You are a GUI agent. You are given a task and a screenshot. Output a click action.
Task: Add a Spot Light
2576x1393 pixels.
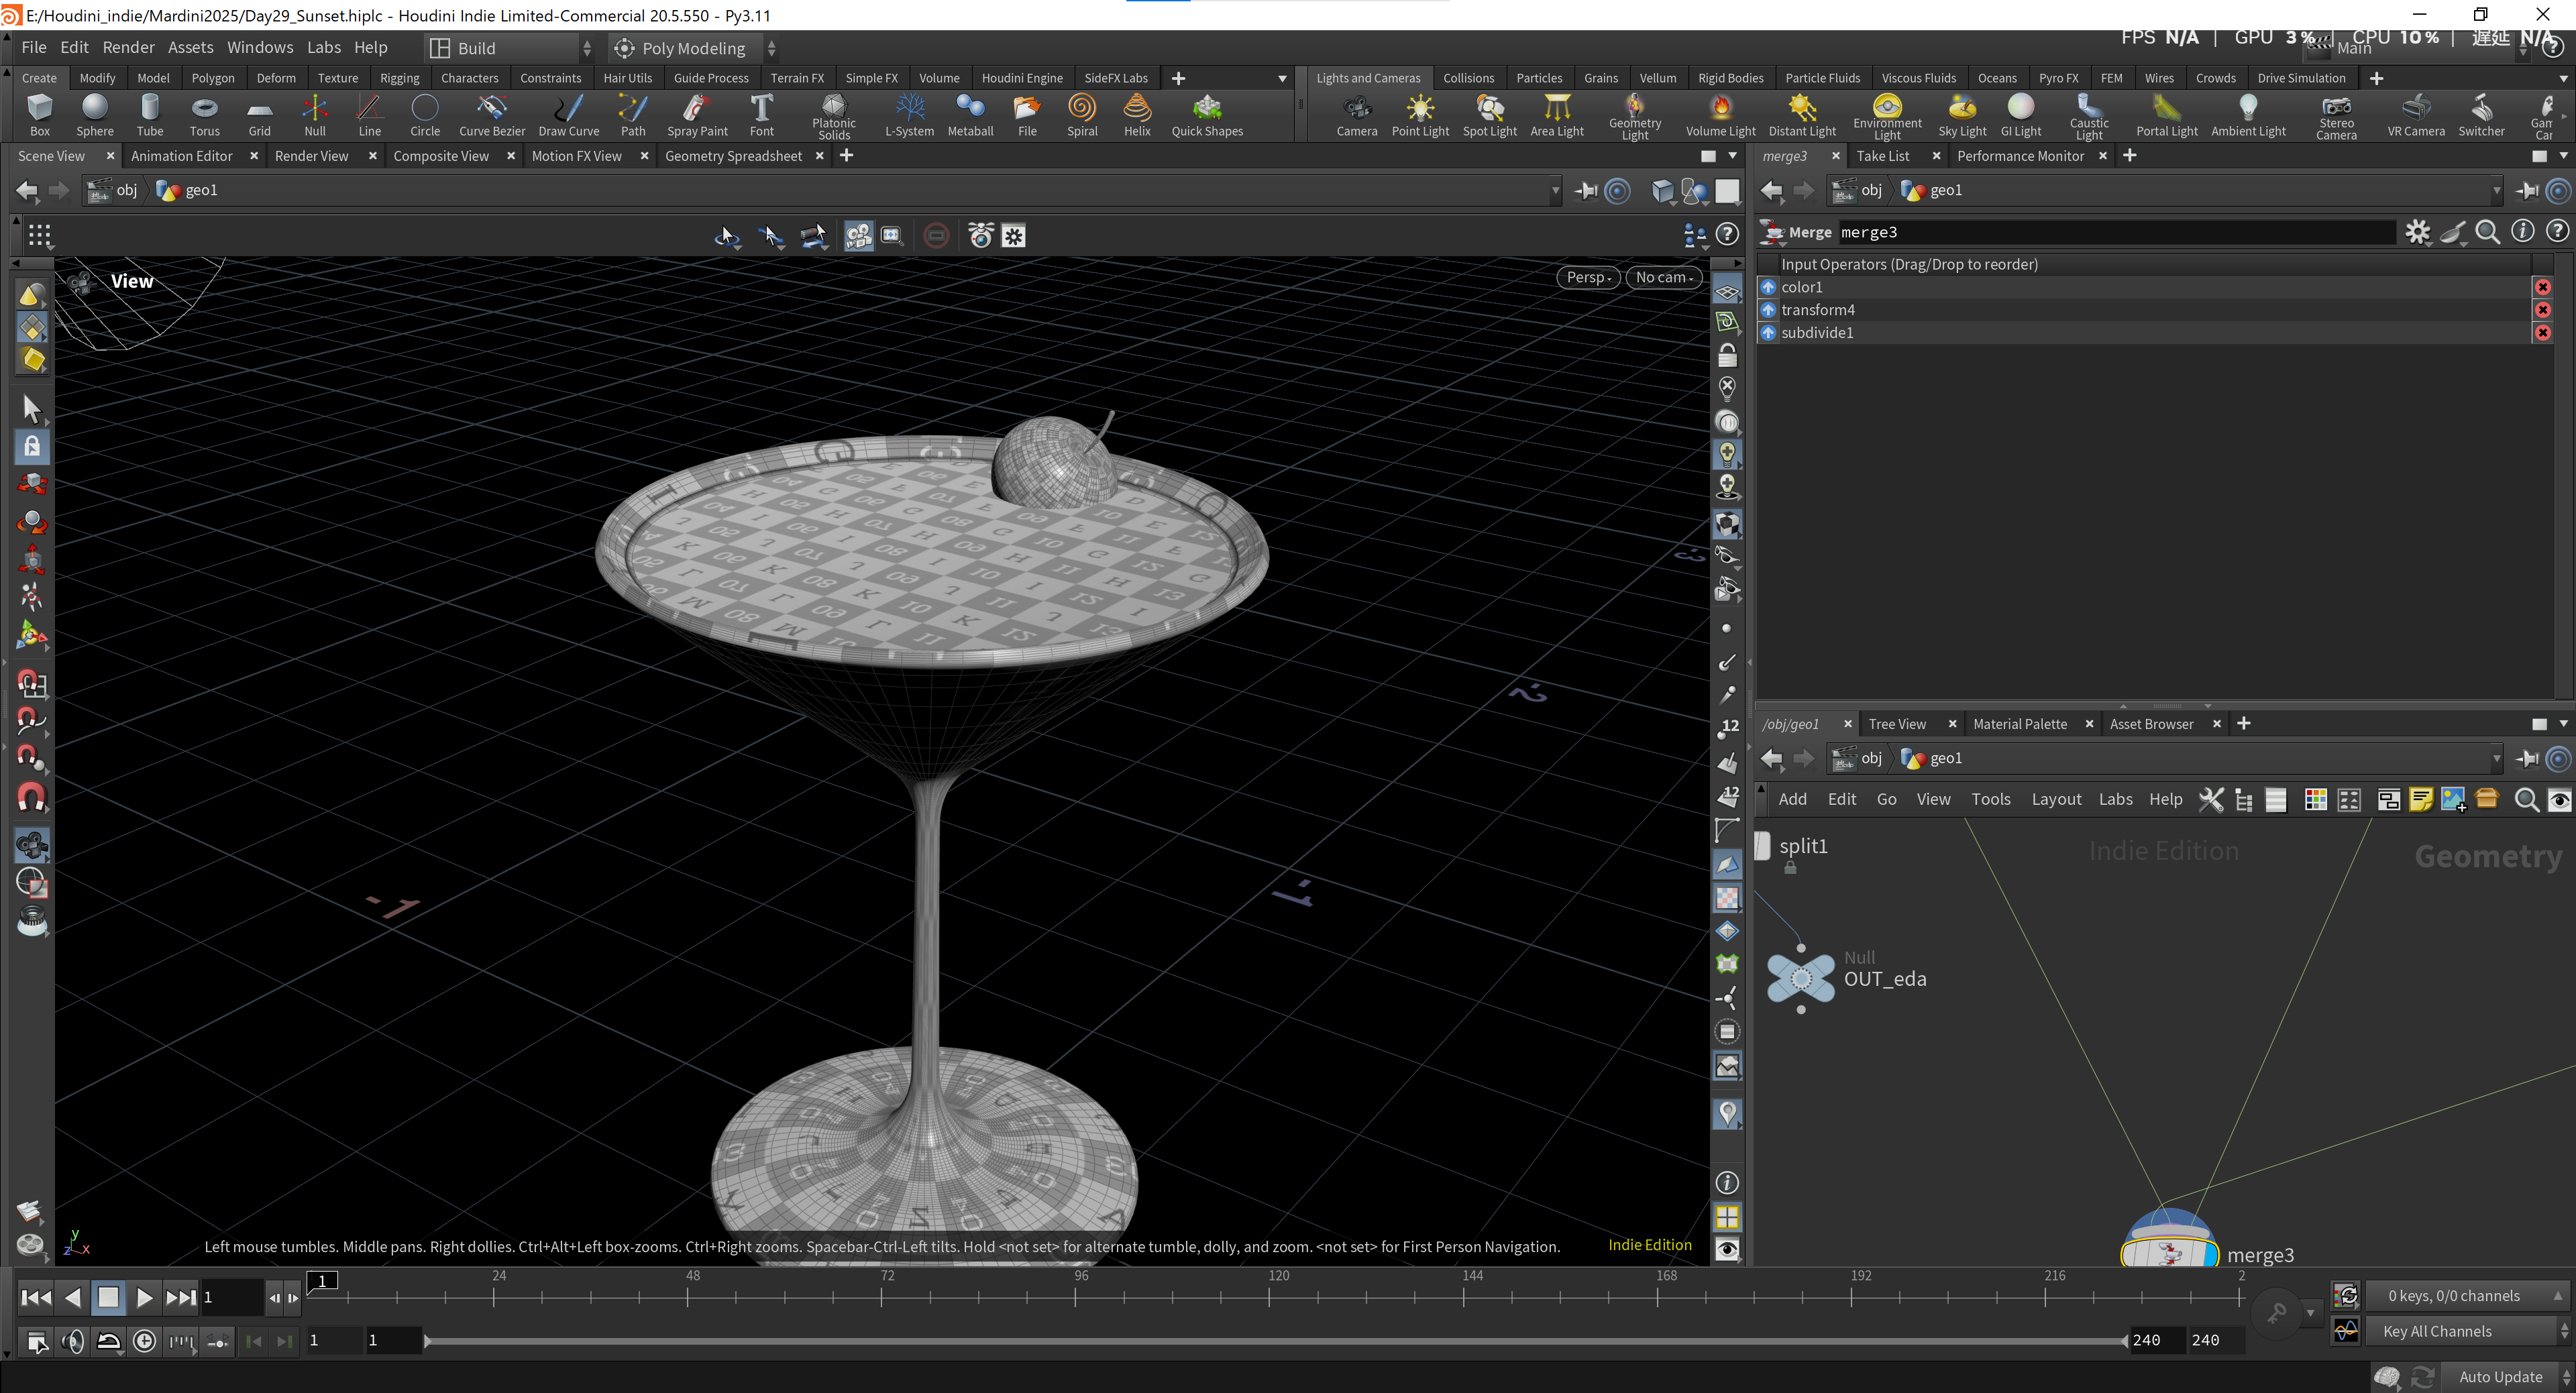pos(1490,114)
